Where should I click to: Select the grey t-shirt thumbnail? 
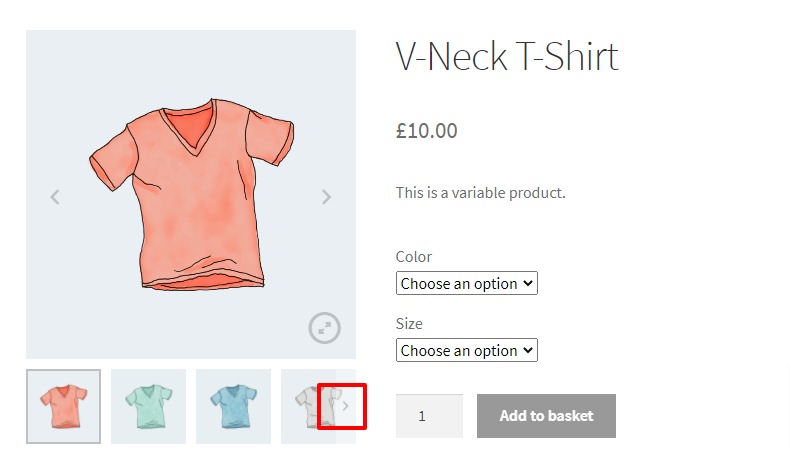coord(300,406)
